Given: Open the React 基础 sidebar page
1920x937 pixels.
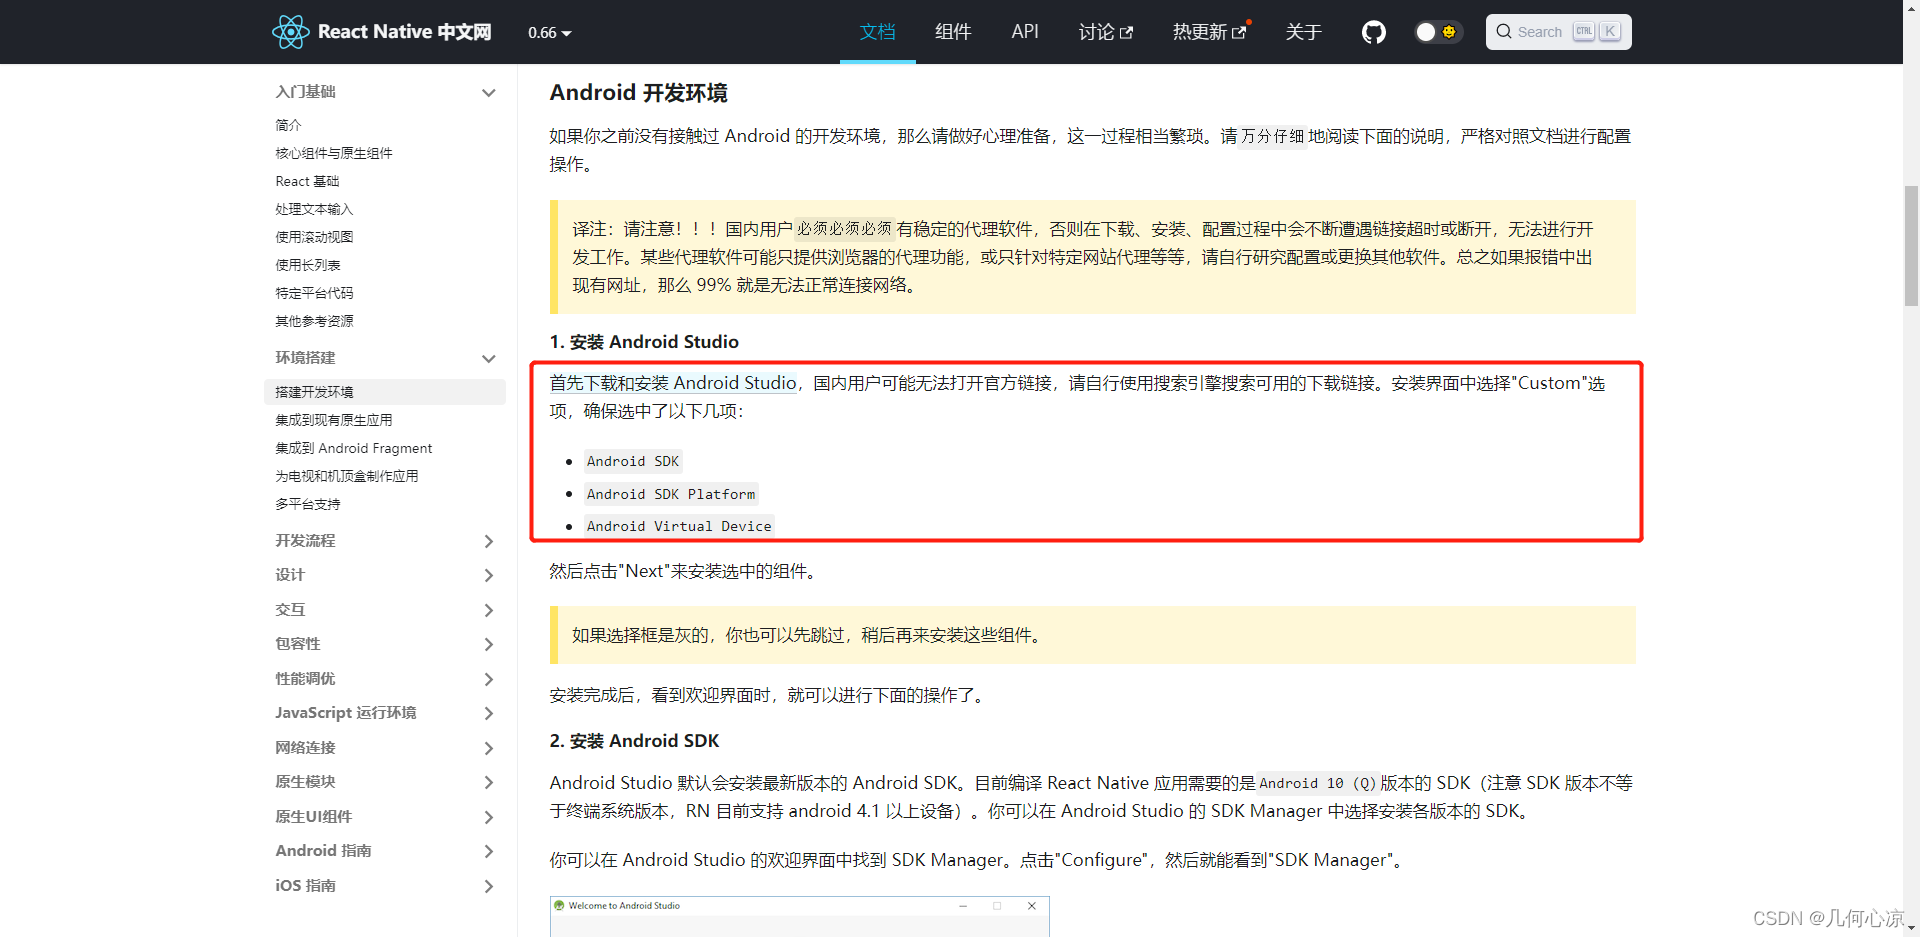Looking at the screenshot, I should pos(307,181).
